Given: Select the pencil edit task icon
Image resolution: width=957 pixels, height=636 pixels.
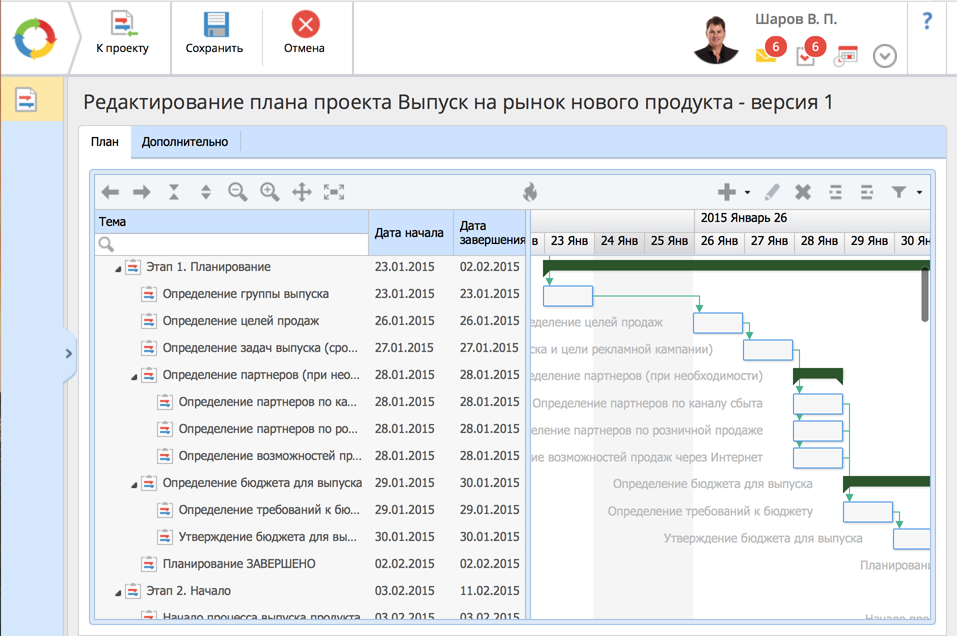Looking at the screenshot, I should (x=773, y=192).
